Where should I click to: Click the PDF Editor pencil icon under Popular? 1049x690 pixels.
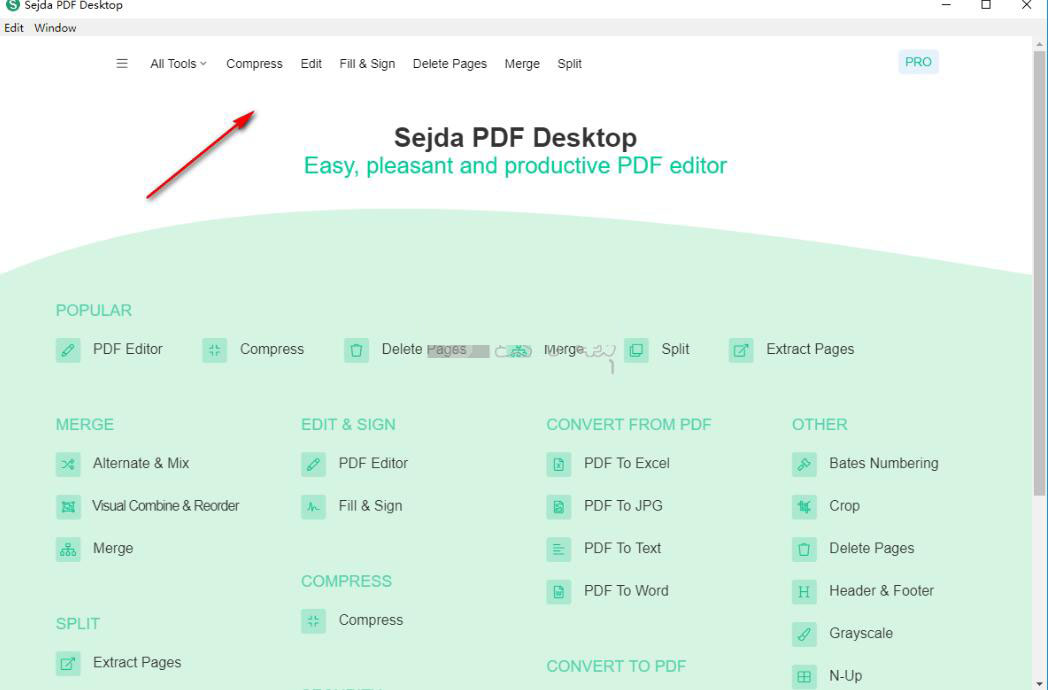point(68,350)
